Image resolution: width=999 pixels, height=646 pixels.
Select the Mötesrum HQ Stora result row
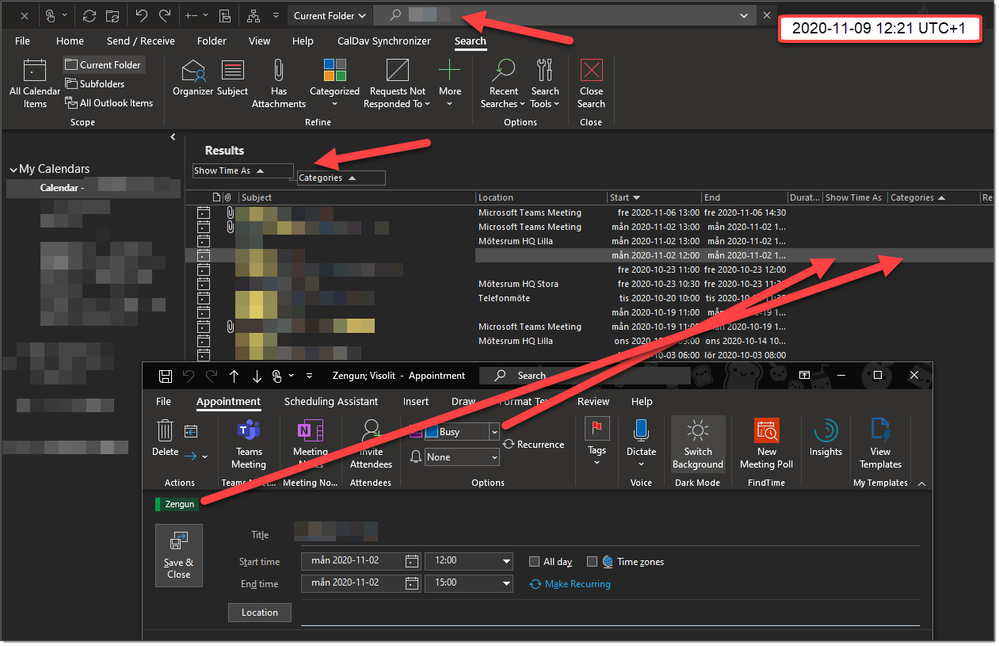click(589, 284)
